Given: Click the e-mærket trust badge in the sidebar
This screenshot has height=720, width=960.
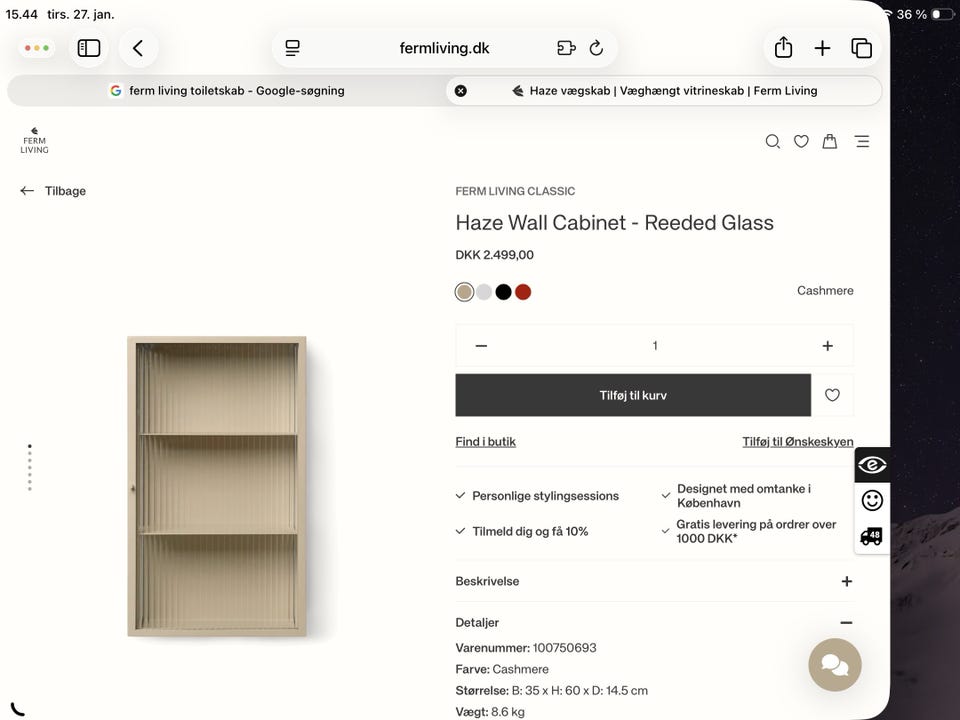Looking at the screenshot, I should tap(872, 464).
